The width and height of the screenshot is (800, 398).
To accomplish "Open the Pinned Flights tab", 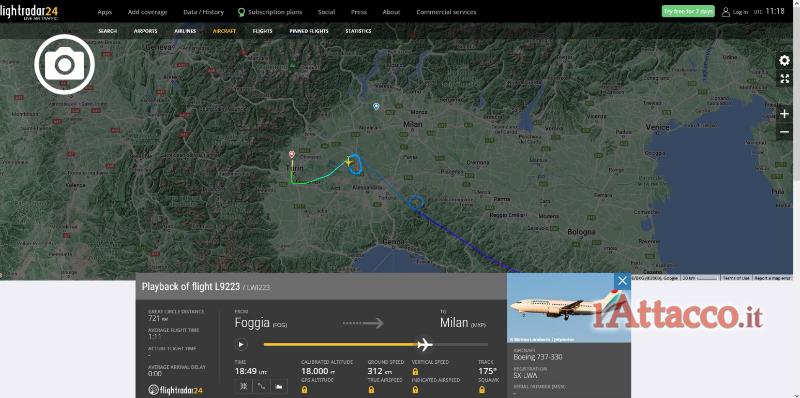I will [309, 31].
